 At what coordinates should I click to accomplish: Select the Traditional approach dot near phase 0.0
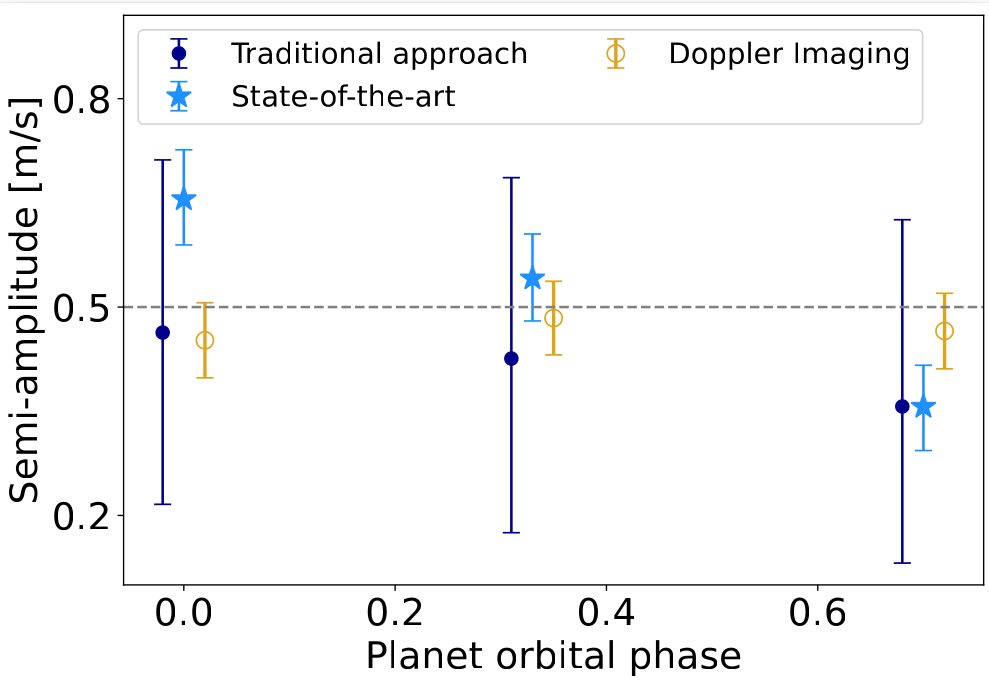163,332
